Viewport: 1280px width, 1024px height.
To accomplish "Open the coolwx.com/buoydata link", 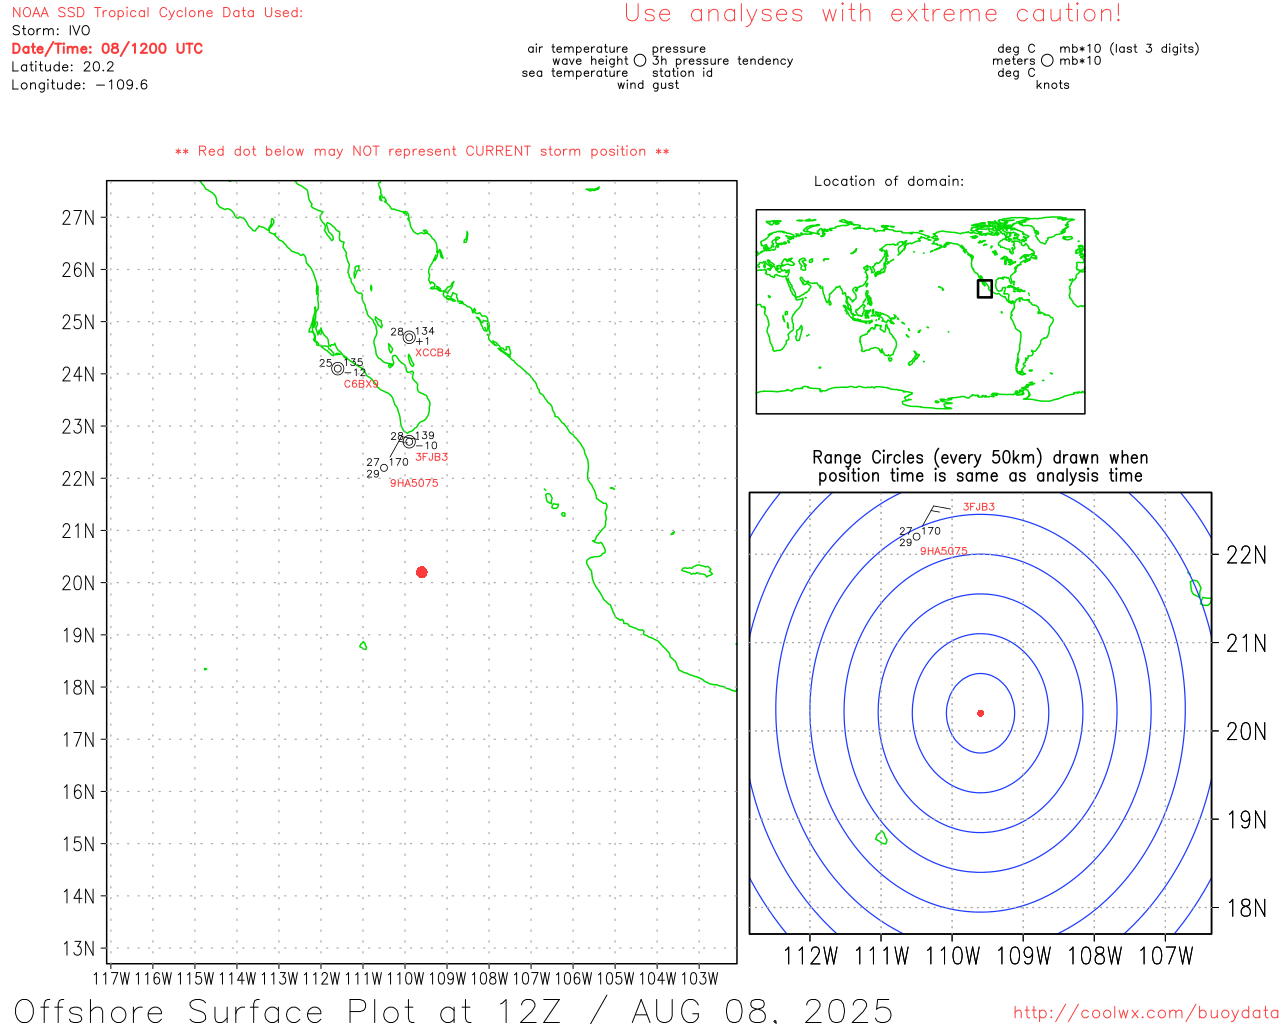I will 1146,1013.
